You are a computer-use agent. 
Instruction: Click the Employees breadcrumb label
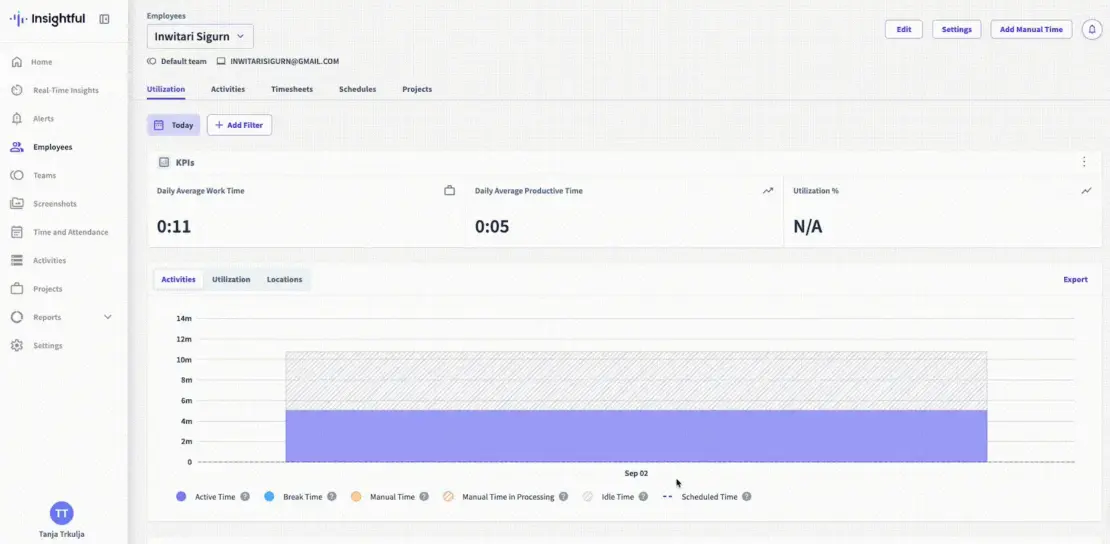coord(164,16)
